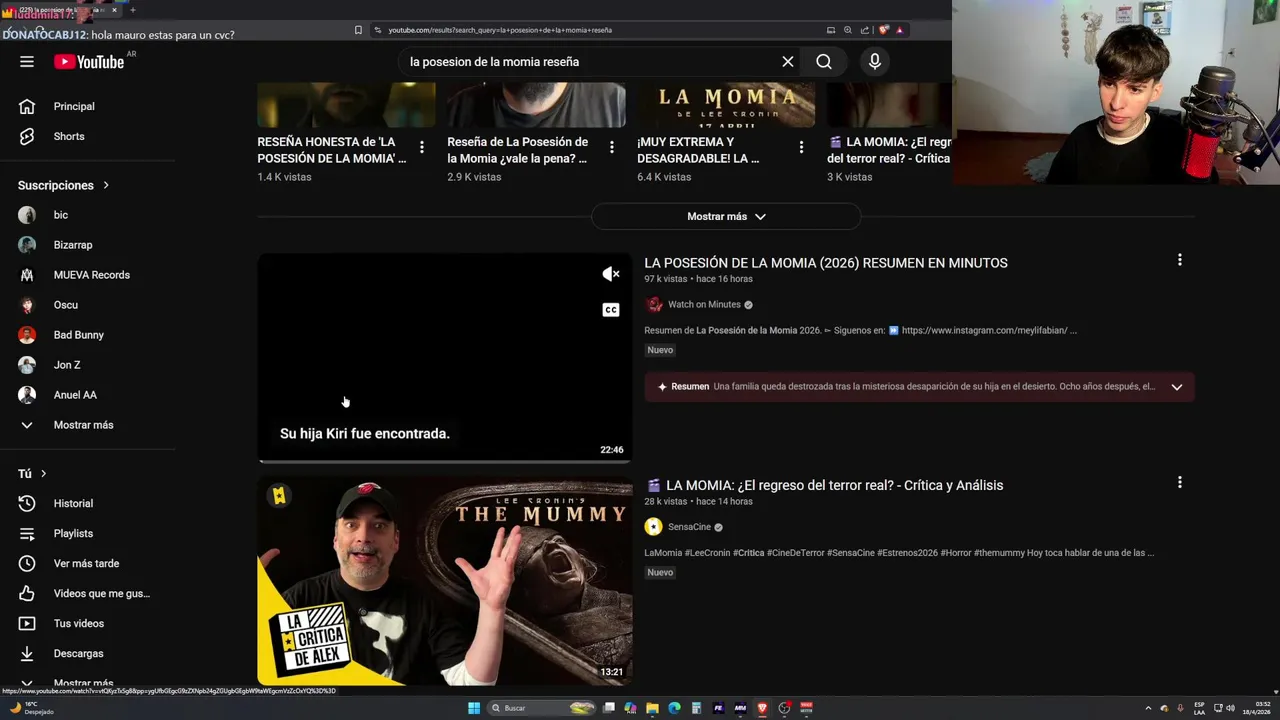Open the SensaCine channel

point(689,527)
